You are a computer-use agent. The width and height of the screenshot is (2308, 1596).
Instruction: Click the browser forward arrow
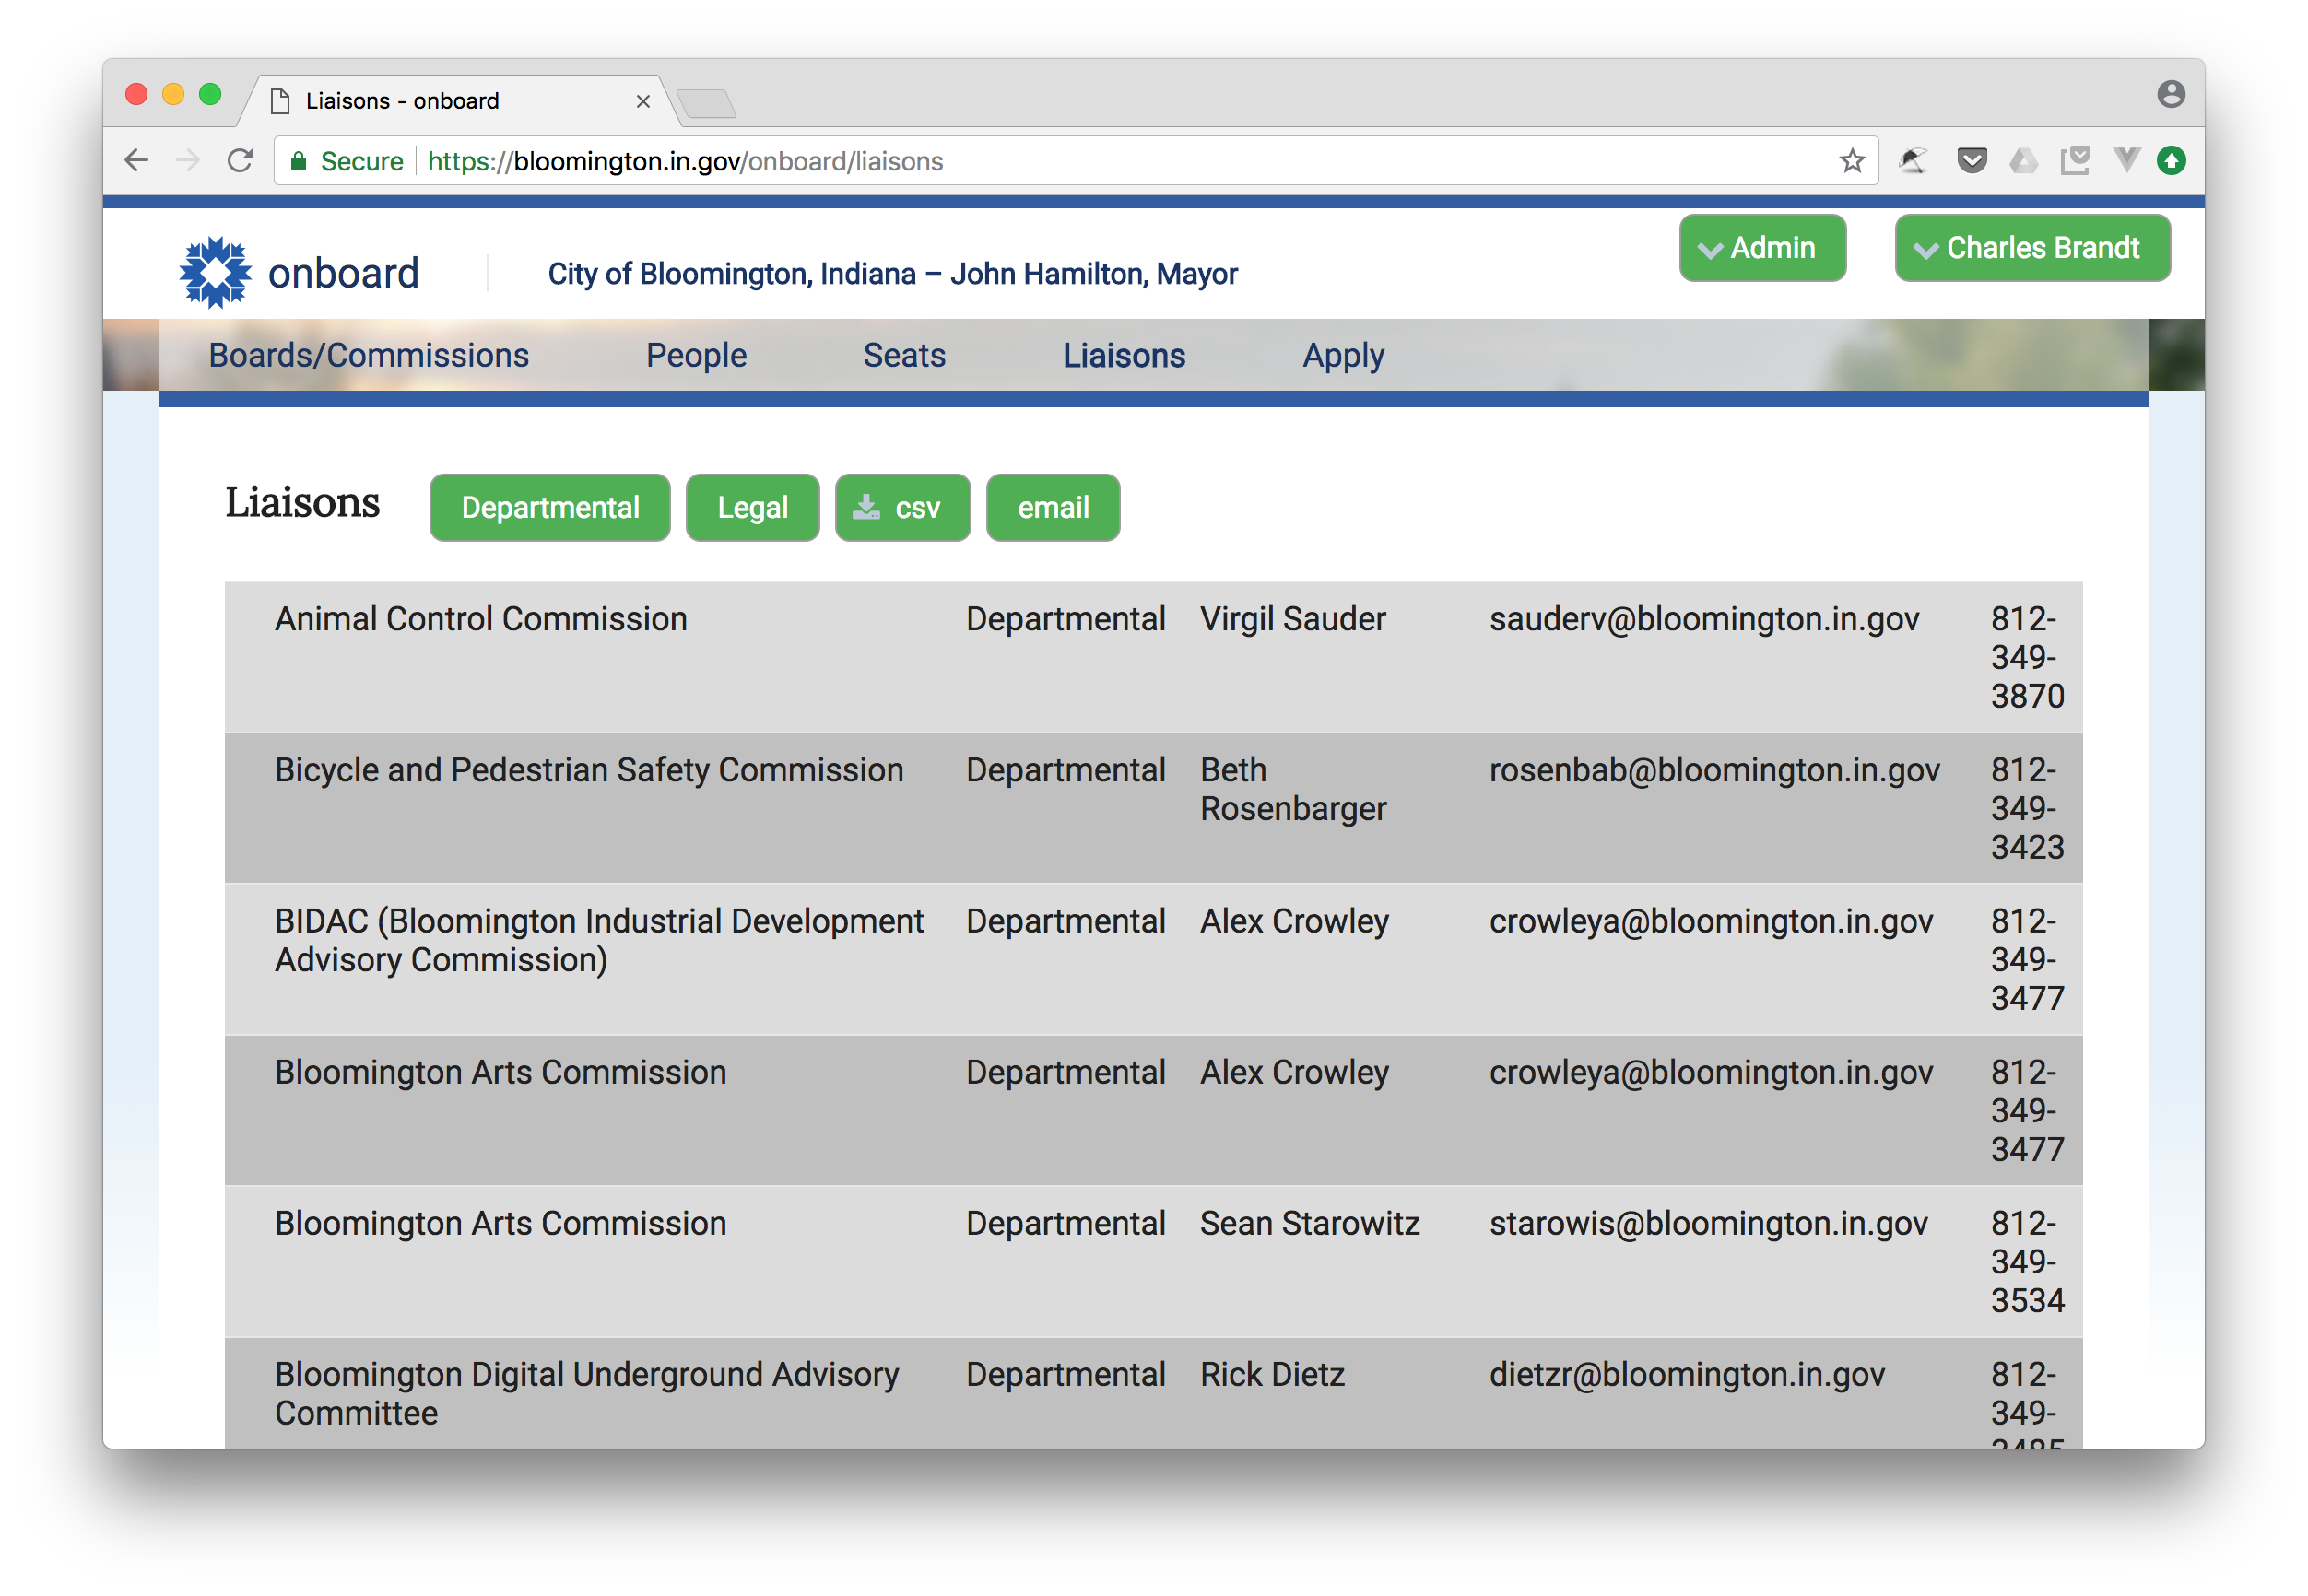click(x=188, y=161)
